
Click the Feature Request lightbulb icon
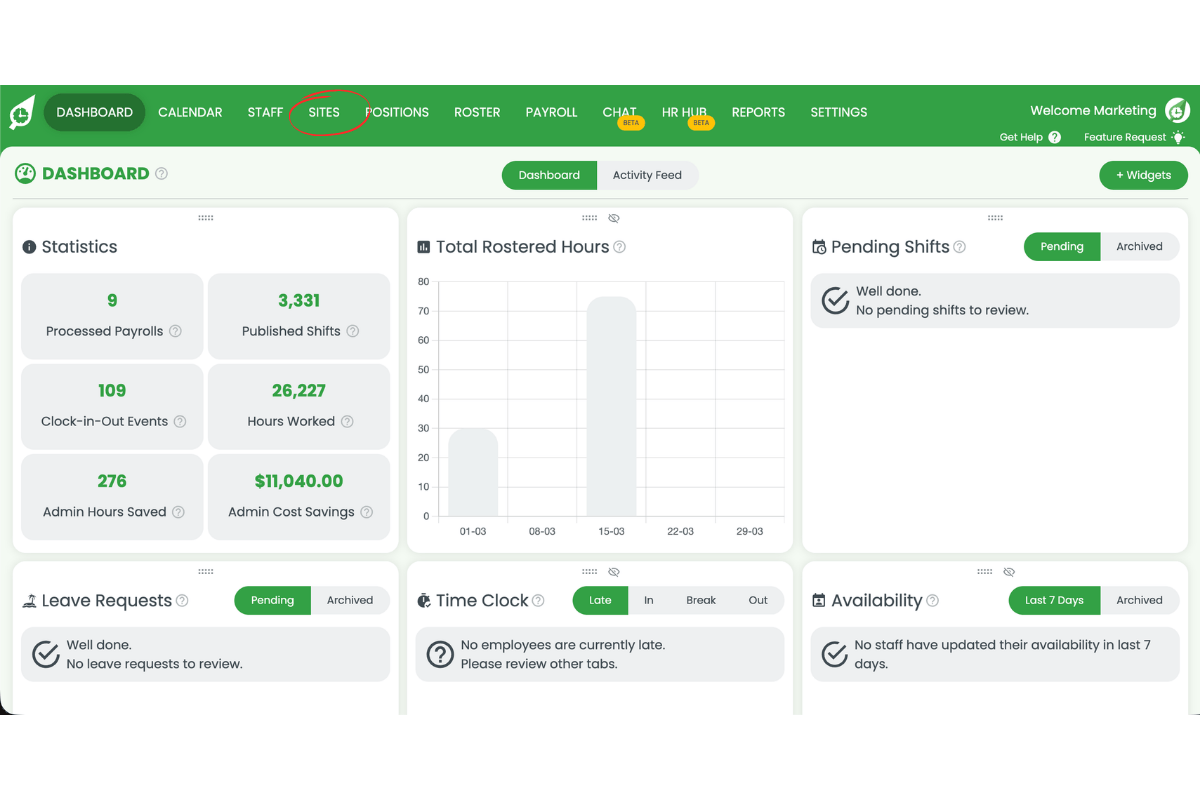tap(1178, 137)
